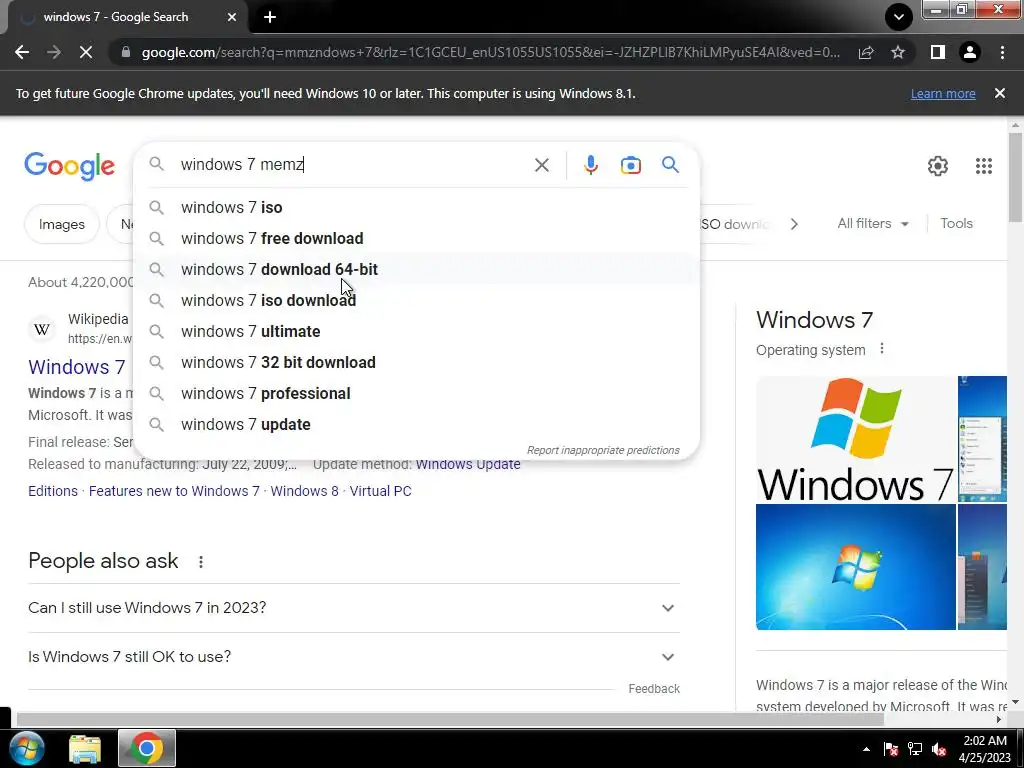Open 'Features new to Windows 7' sublink

(x=174, y=491)
